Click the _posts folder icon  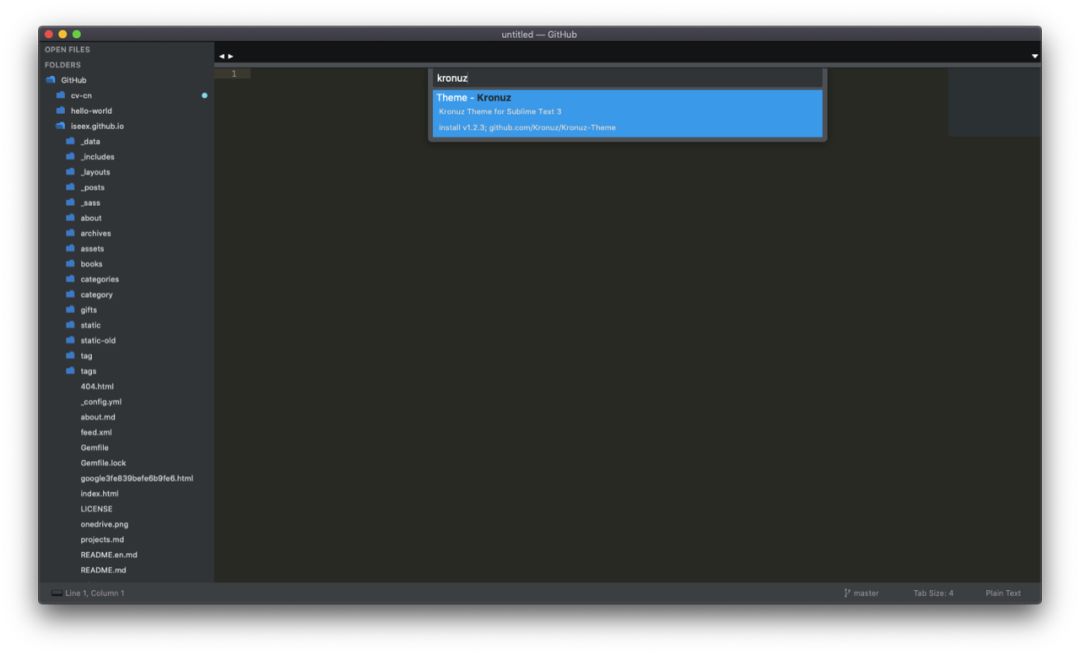70,187
